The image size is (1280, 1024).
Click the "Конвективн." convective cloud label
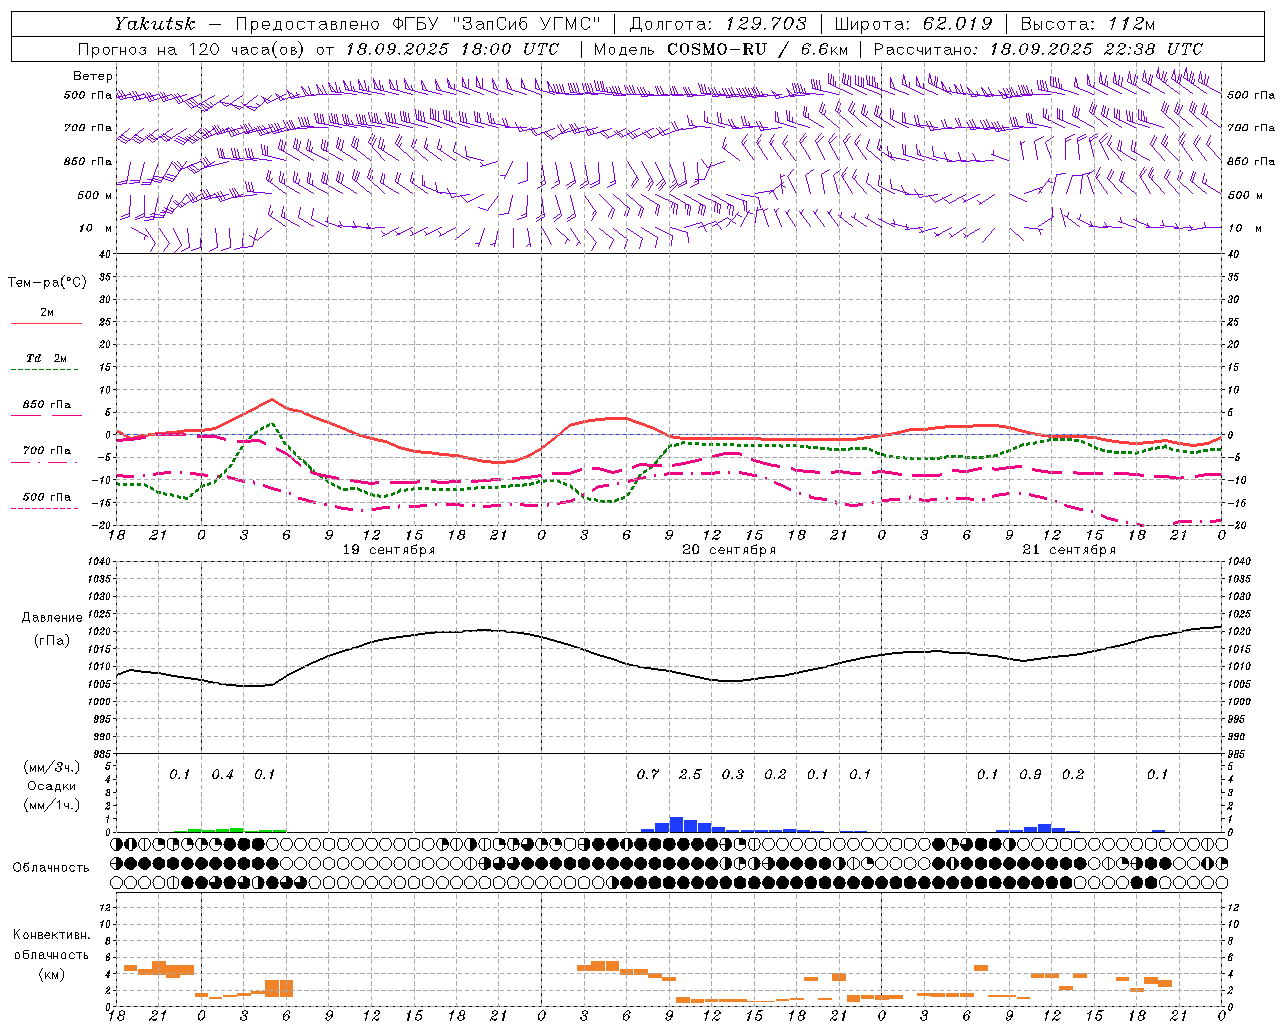(x=51, y=935)
